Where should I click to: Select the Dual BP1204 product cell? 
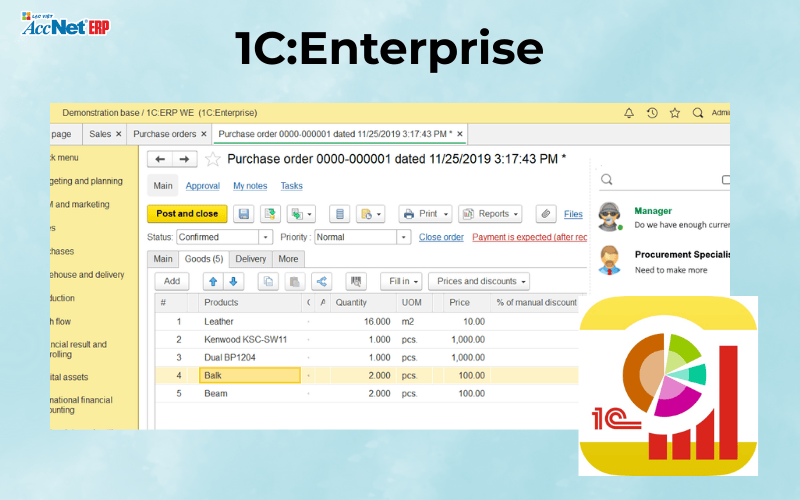[250, 357]
